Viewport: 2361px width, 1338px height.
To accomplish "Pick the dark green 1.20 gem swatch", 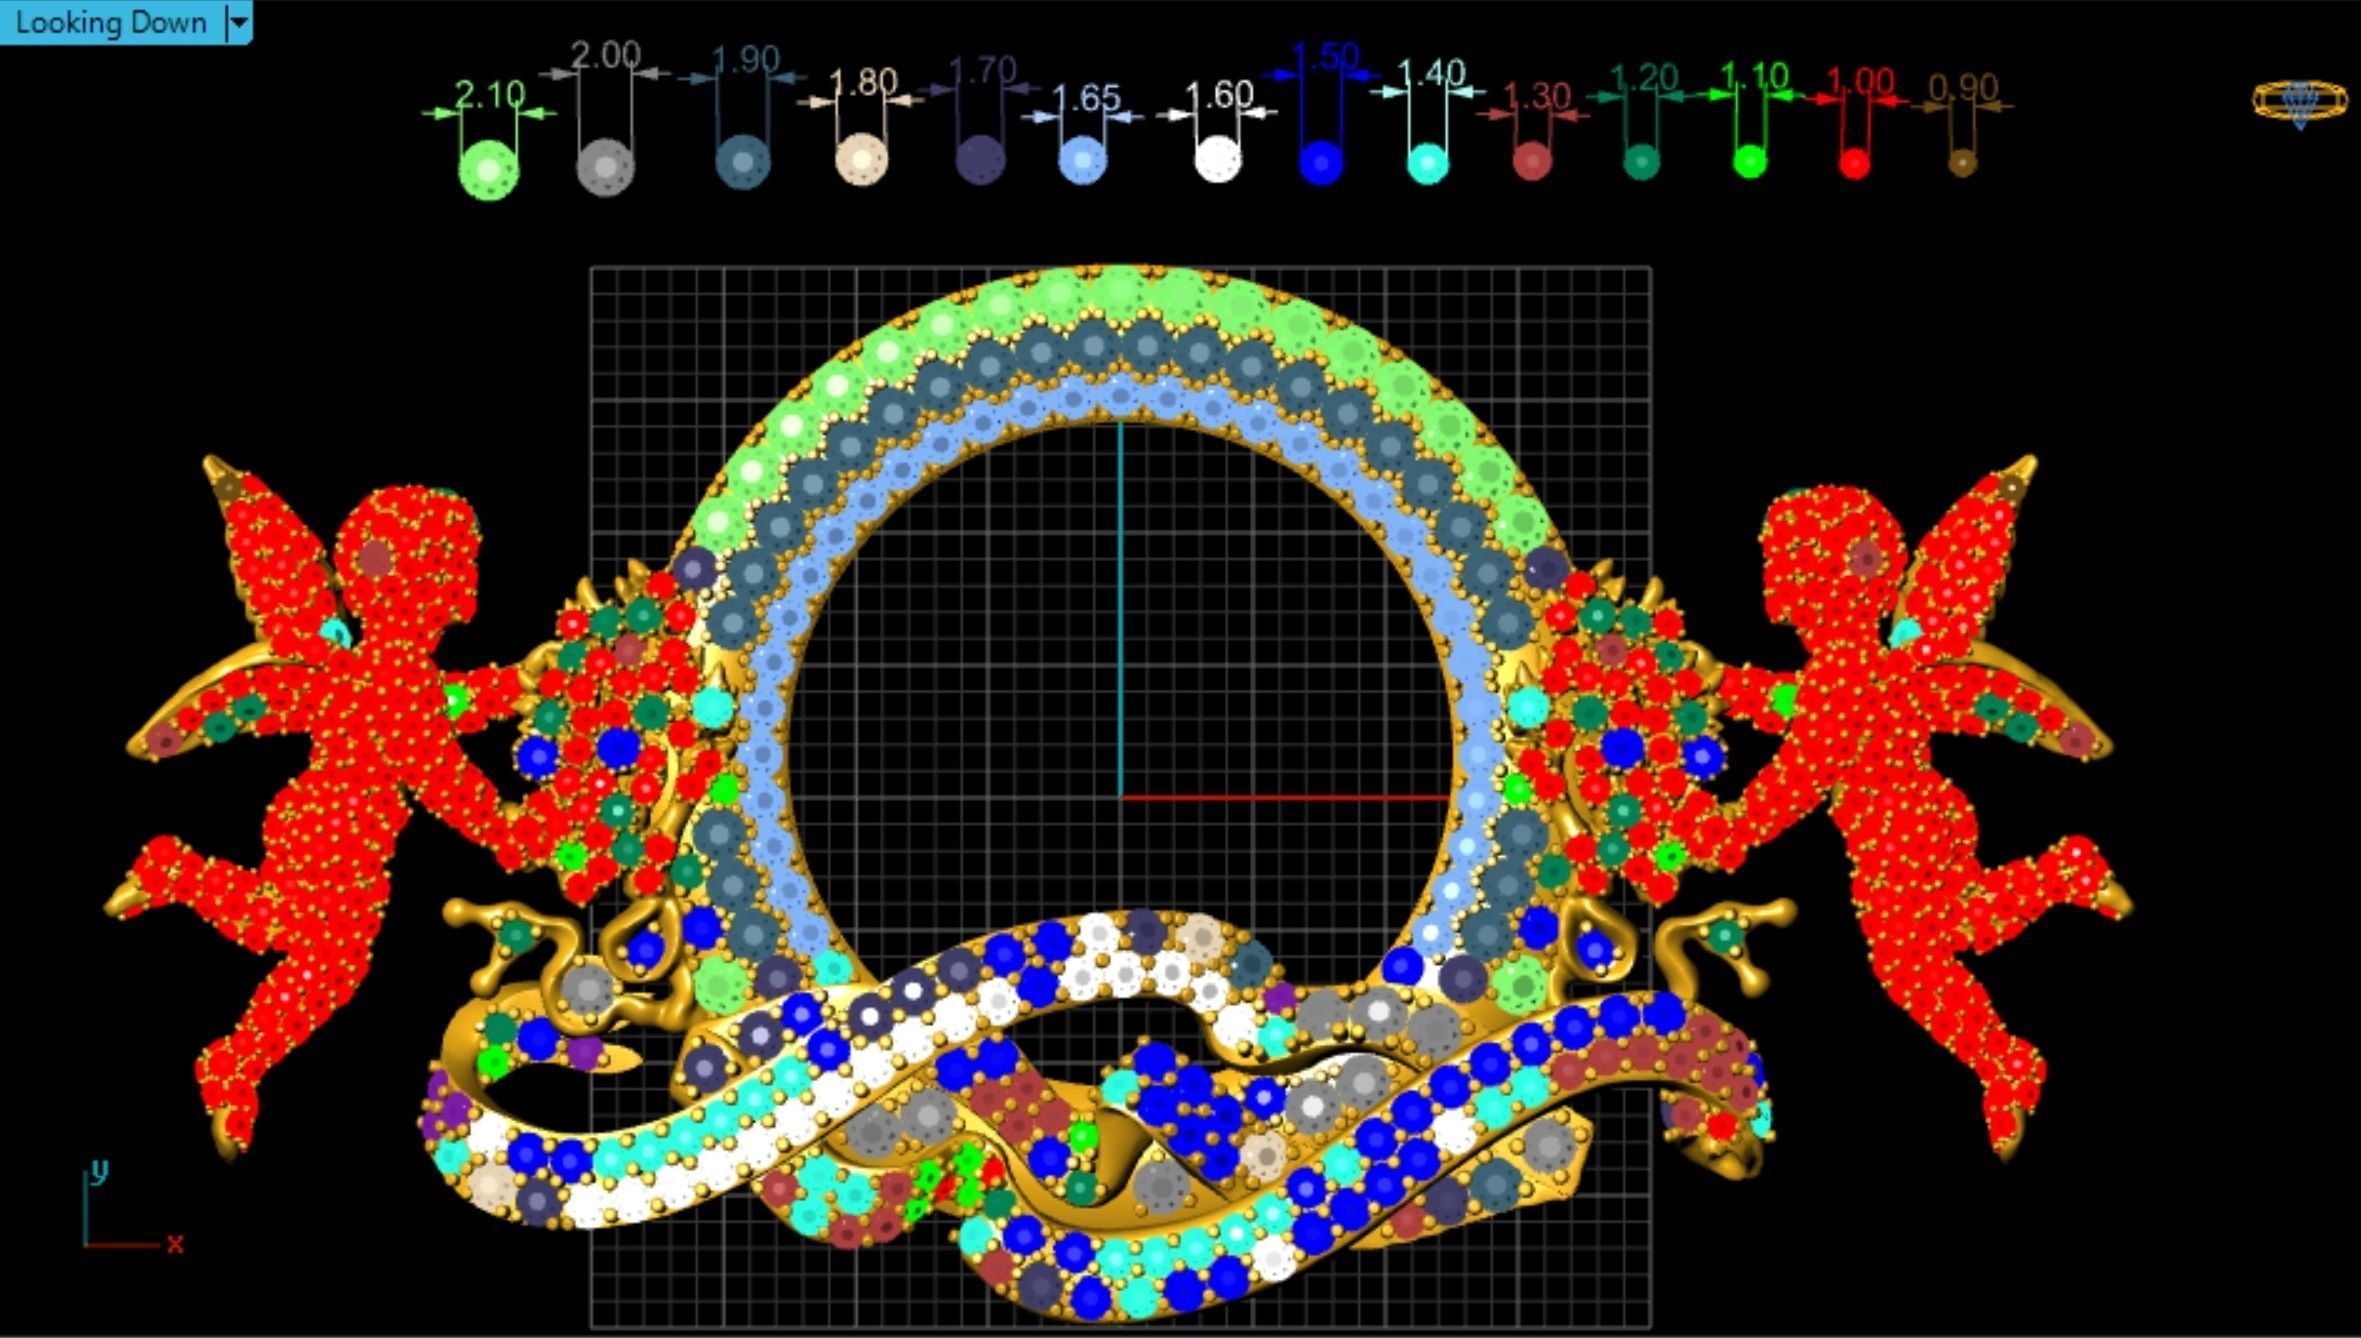I will (1641, 161).
